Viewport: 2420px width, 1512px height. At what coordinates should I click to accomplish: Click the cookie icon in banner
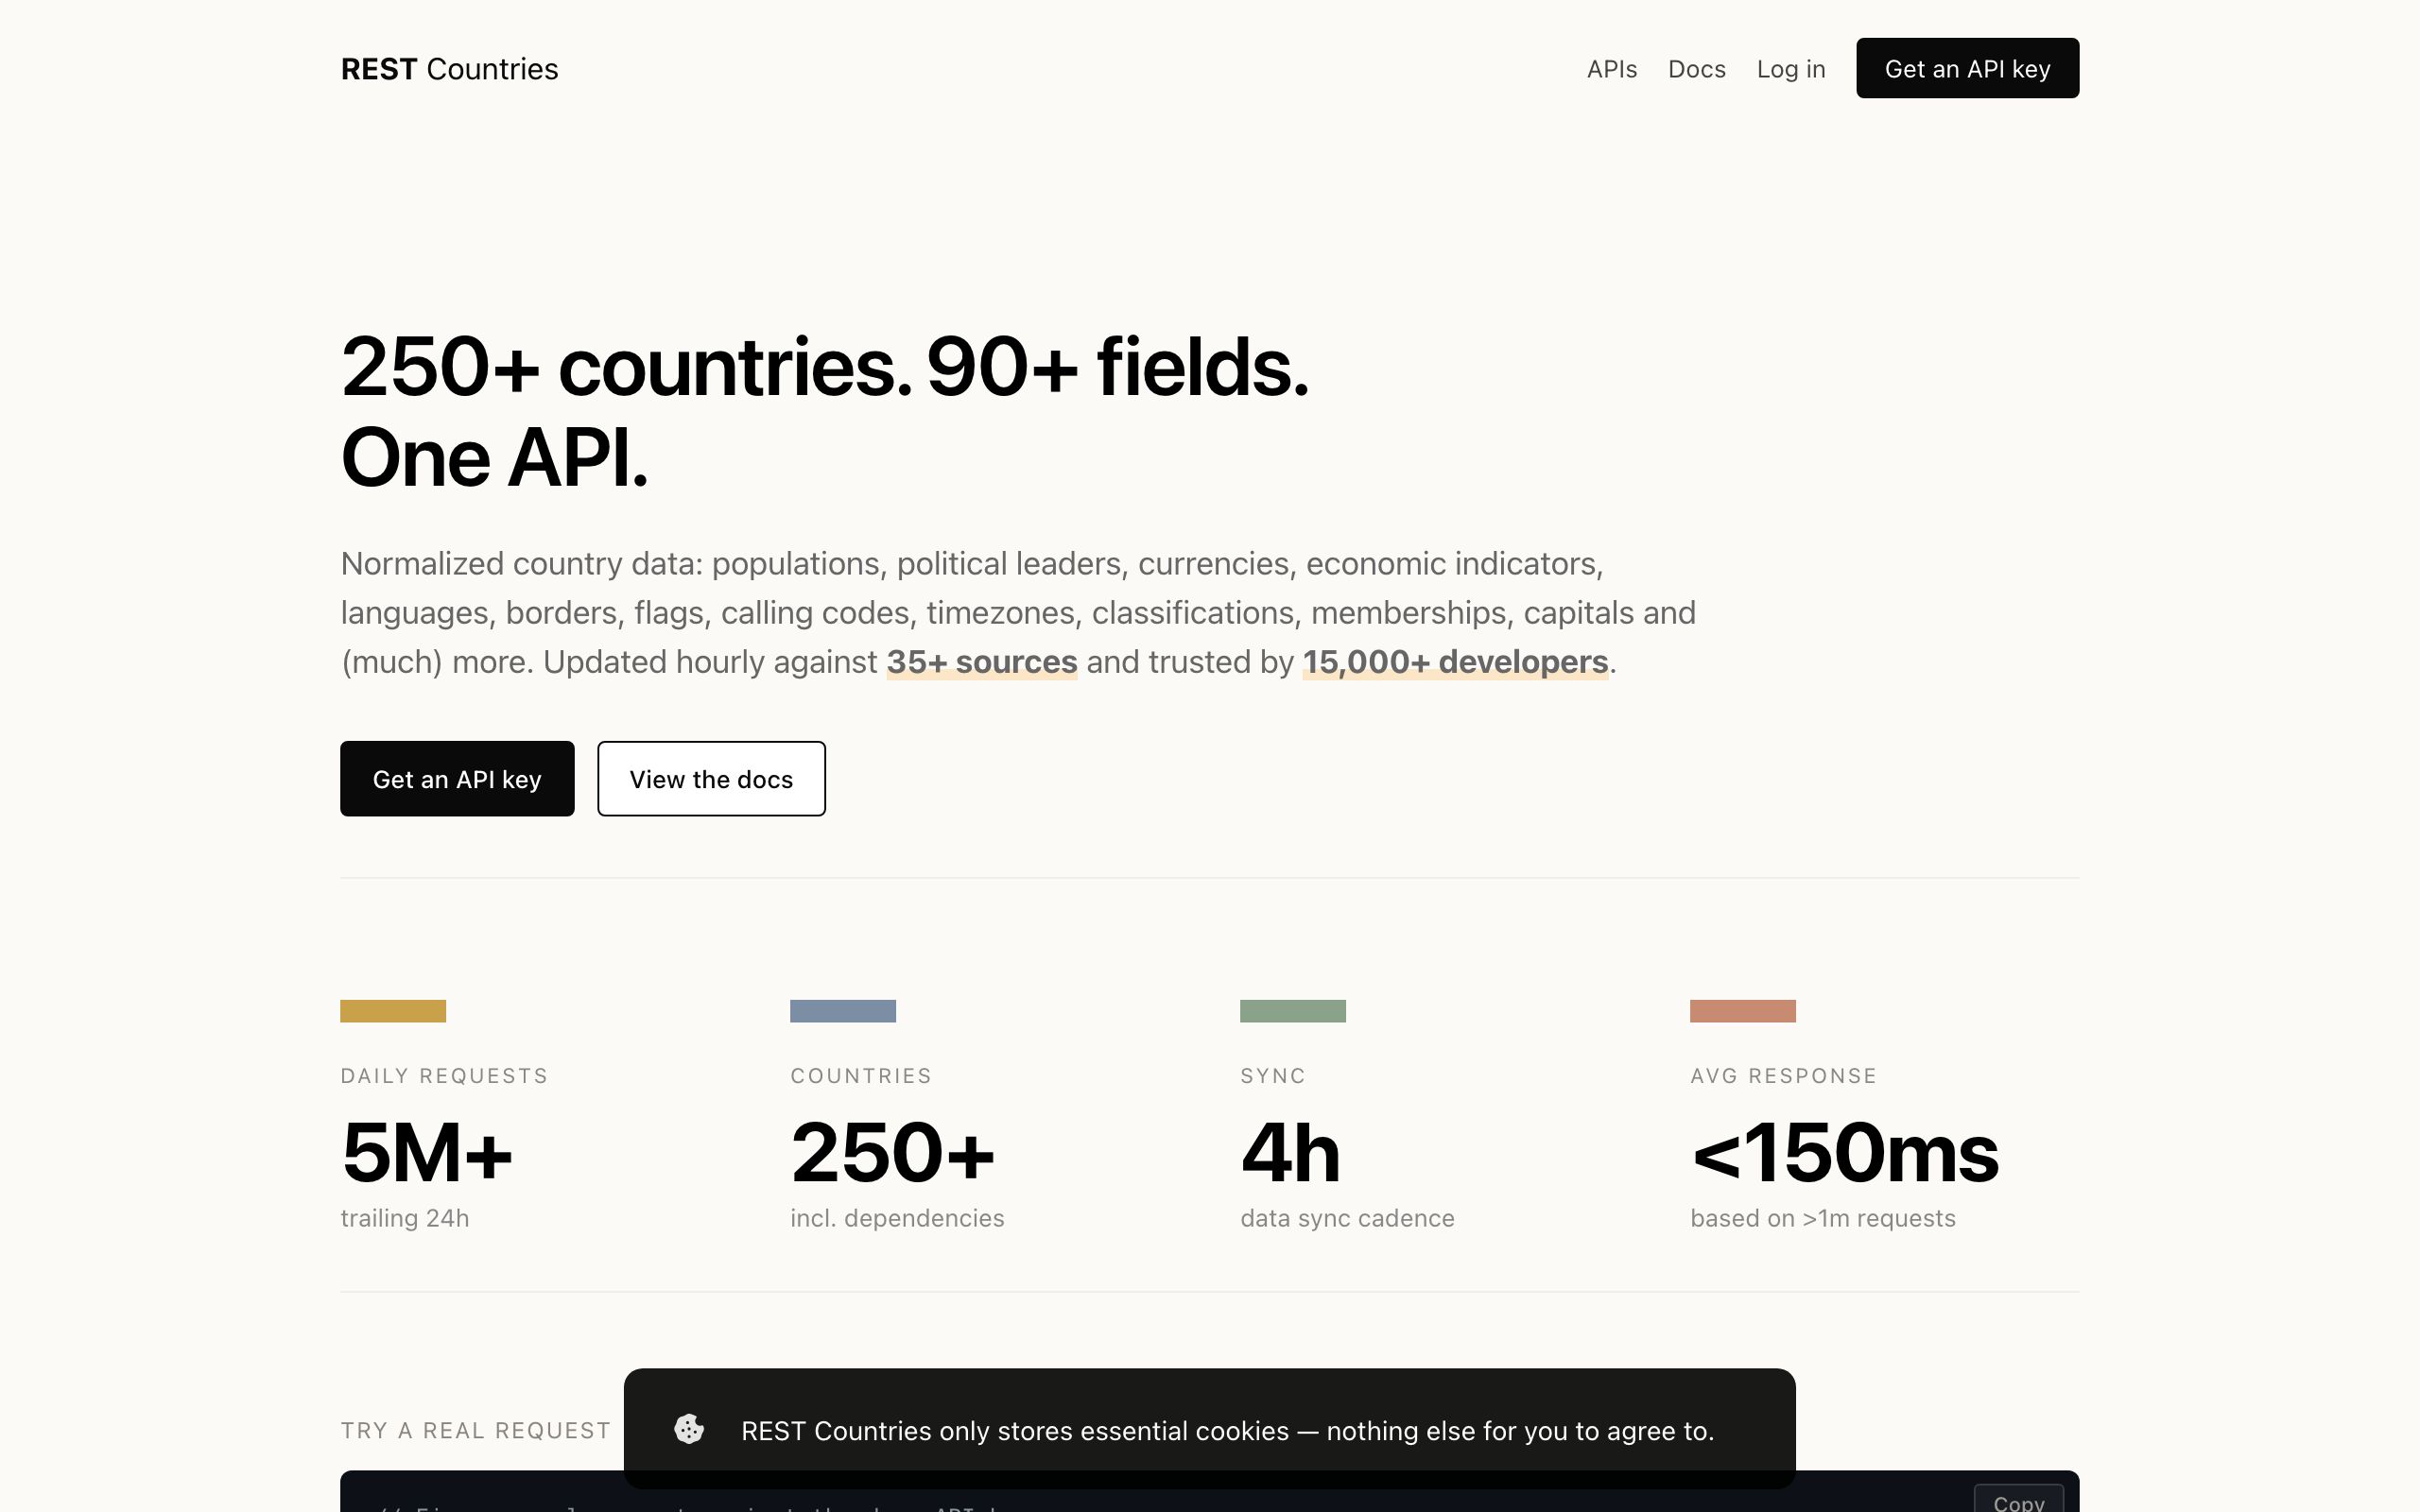(689, 1429)
